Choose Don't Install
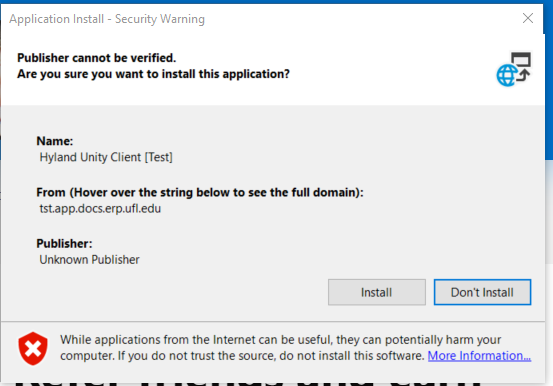 [x=482, y=292]
